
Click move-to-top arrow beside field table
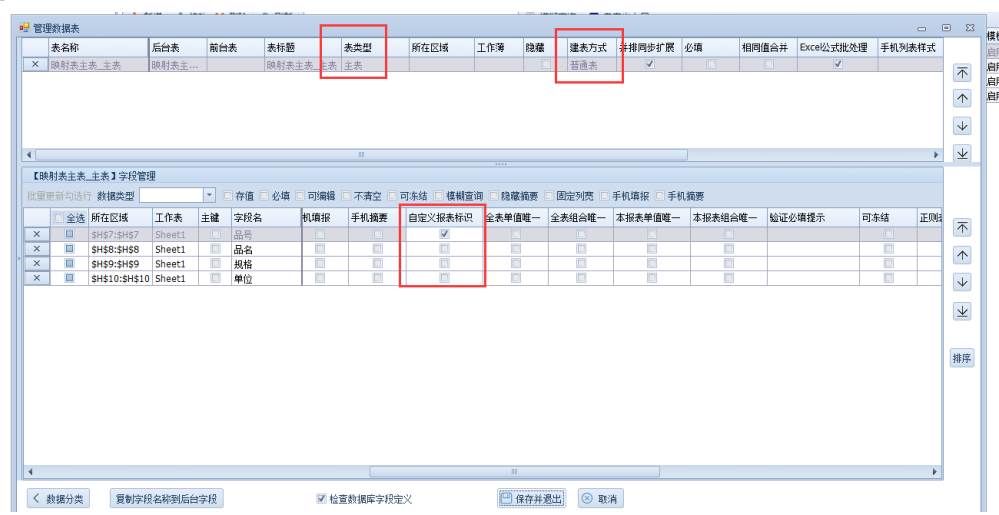pos(961,228)
